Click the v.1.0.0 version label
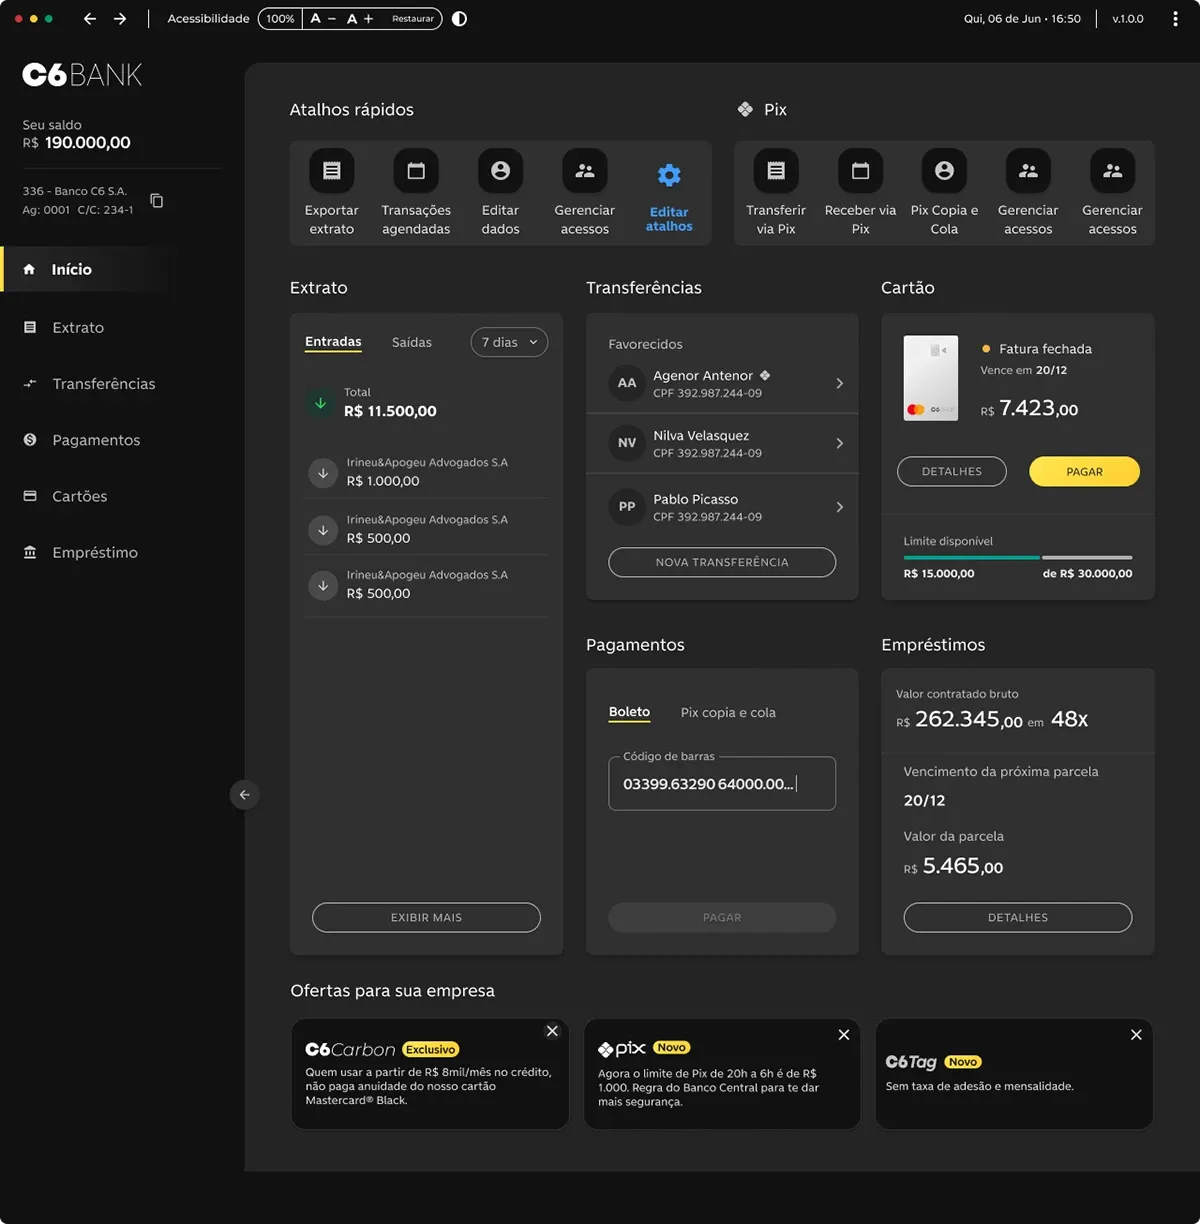The height and width of the screenshot is (1224, 1200). point(1128,19)
